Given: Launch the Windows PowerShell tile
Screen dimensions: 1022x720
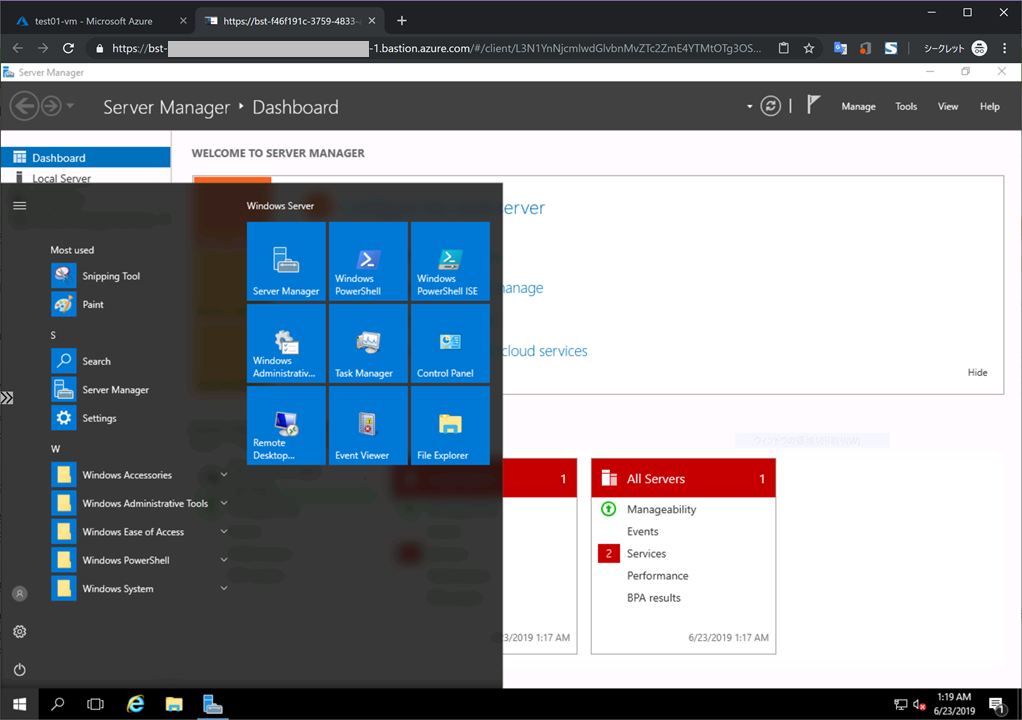Looking at the screenshot, I should (368, 261).
